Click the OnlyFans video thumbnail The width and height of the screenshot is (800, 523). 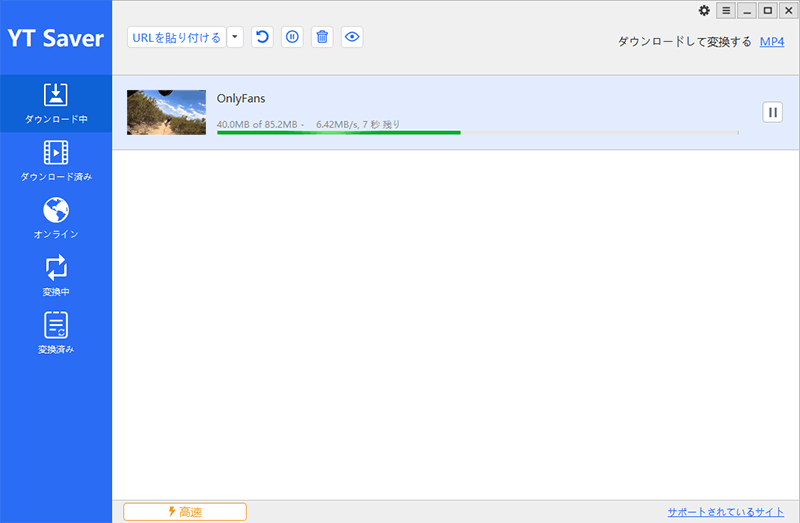(x=166, y=112)
